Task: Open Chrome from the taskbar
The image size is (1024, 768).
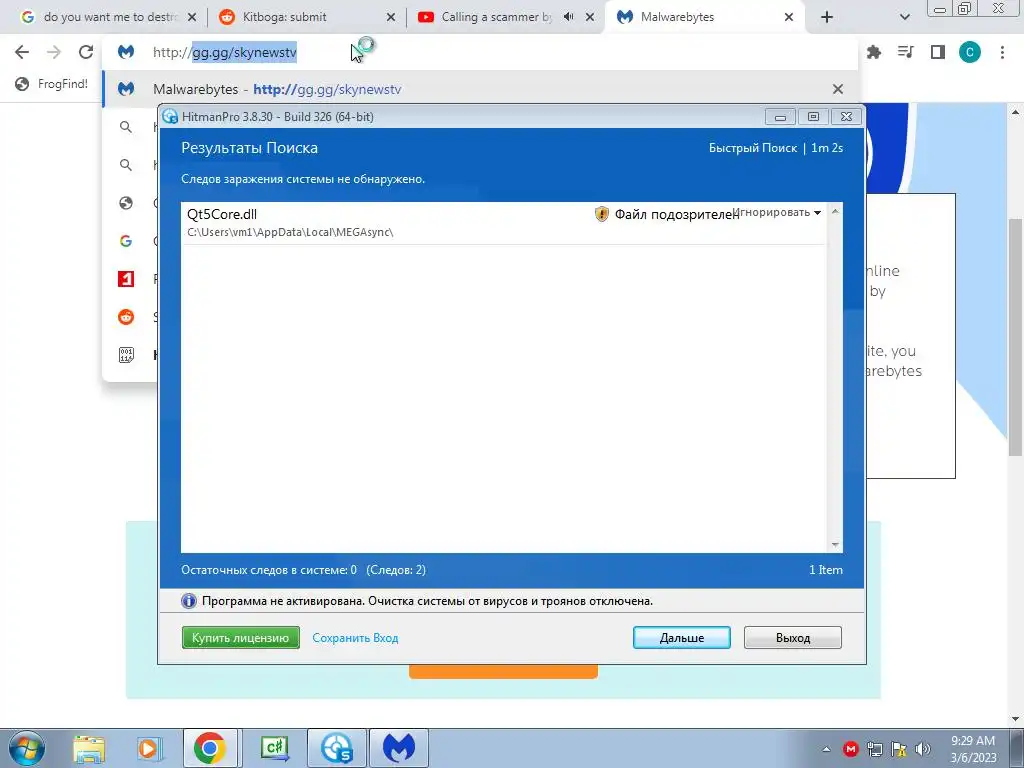Action: pyautogui.click(x=210, y=748)
